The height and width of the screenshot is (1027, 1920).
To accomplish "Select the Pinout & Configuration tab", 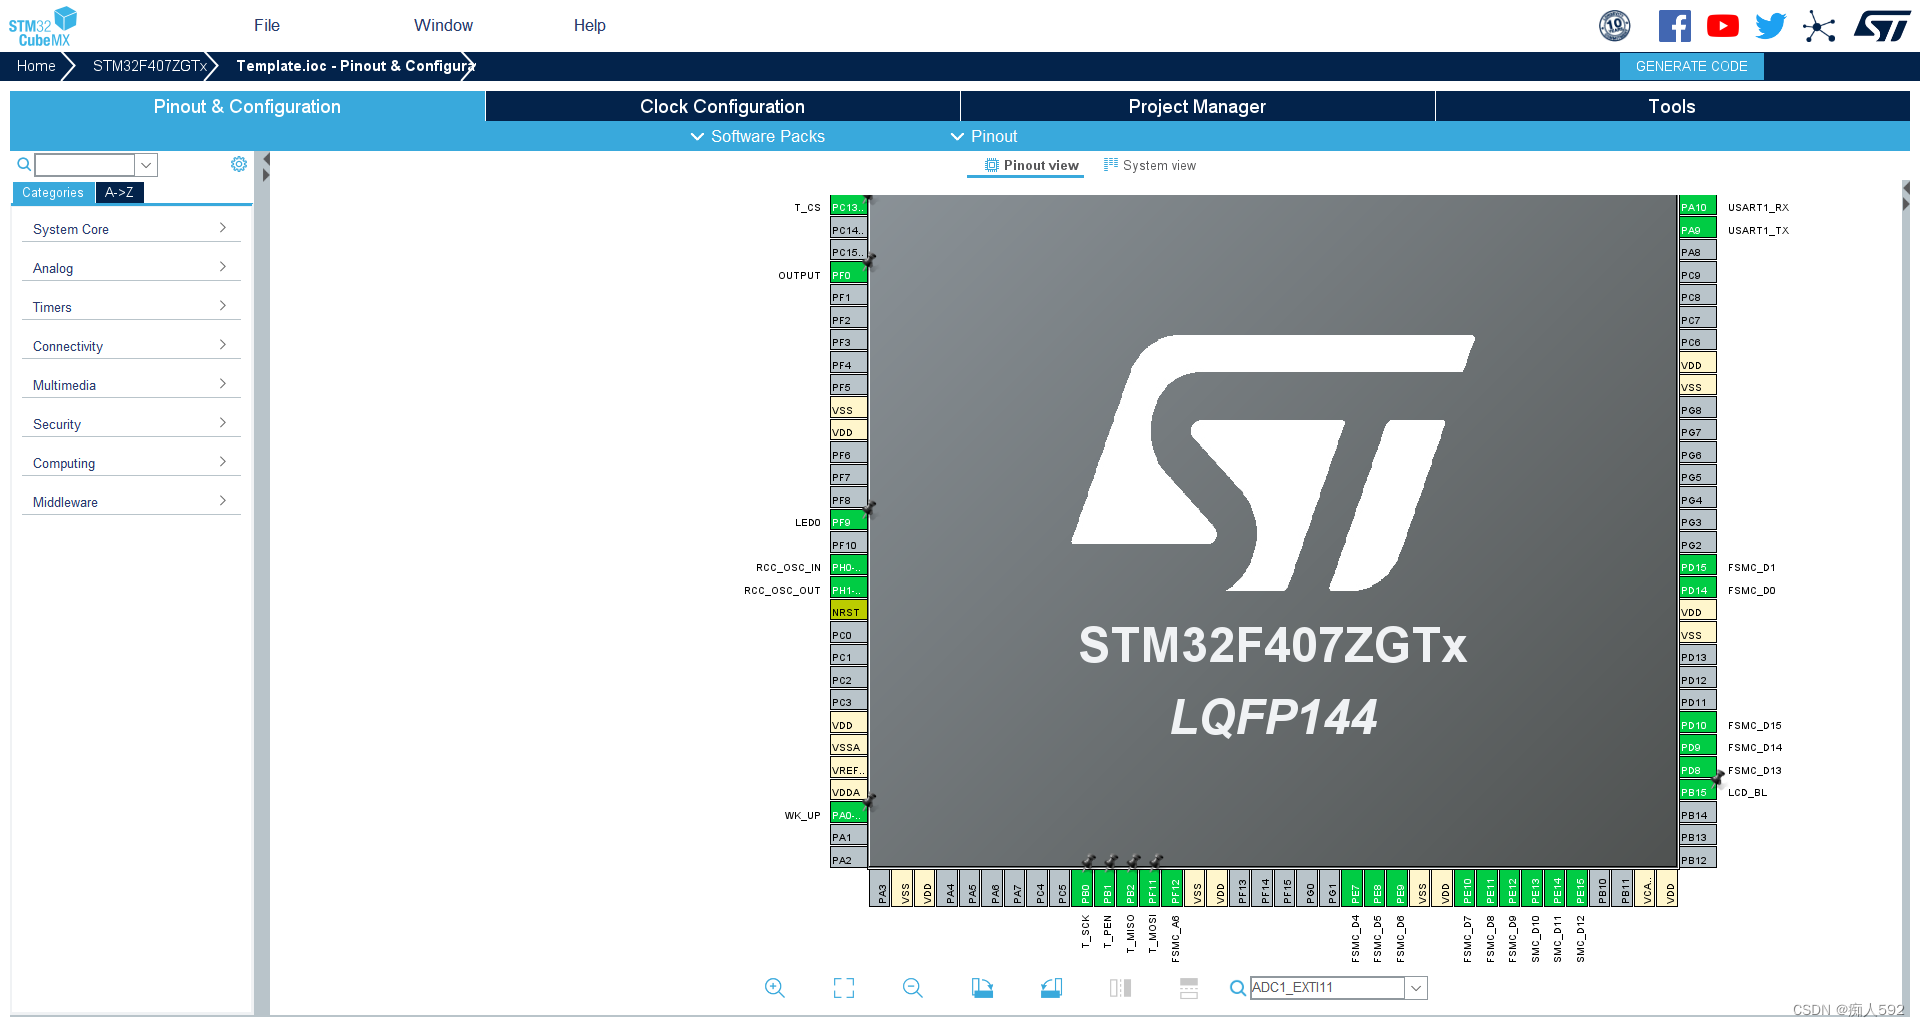I will pyautogui.click(x=247, y=106).
